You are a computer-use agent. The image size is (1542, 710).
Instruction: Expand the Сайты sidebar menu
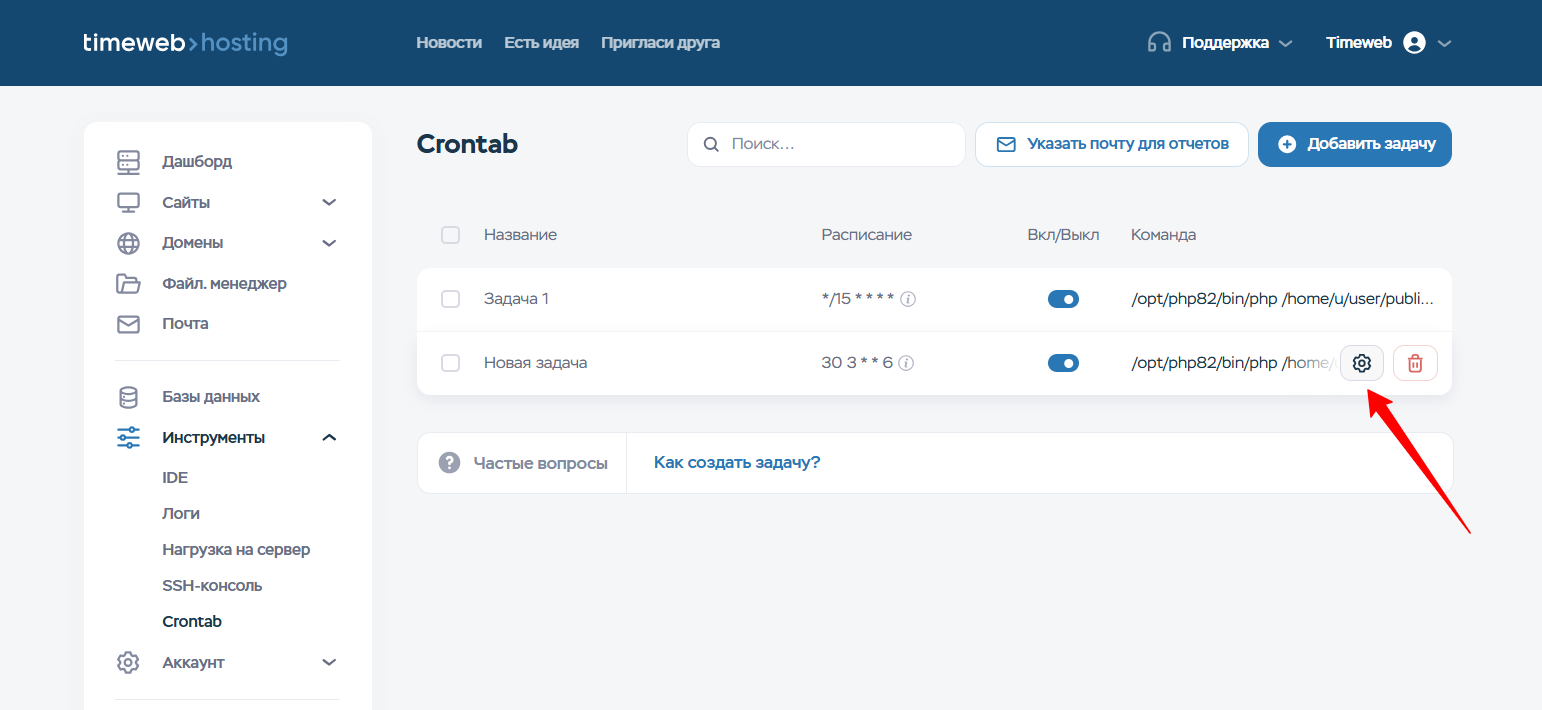pyautogui.click(x=328, y=202)
